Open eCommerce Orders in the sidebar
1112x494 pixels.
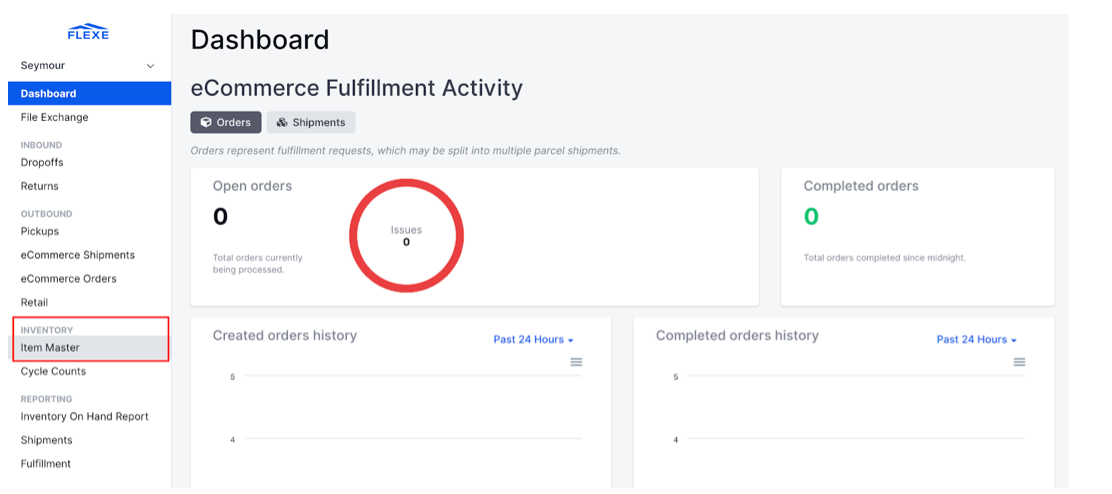[68, 279]
